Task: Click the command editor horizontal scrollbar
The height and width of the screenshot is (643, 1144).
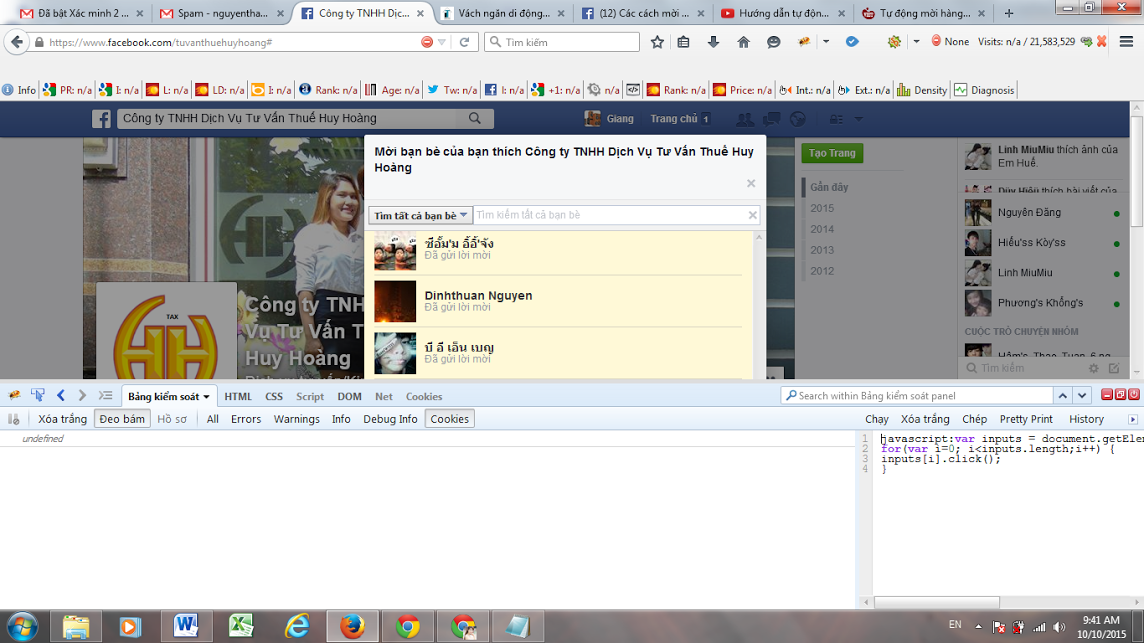Action: 937,602
